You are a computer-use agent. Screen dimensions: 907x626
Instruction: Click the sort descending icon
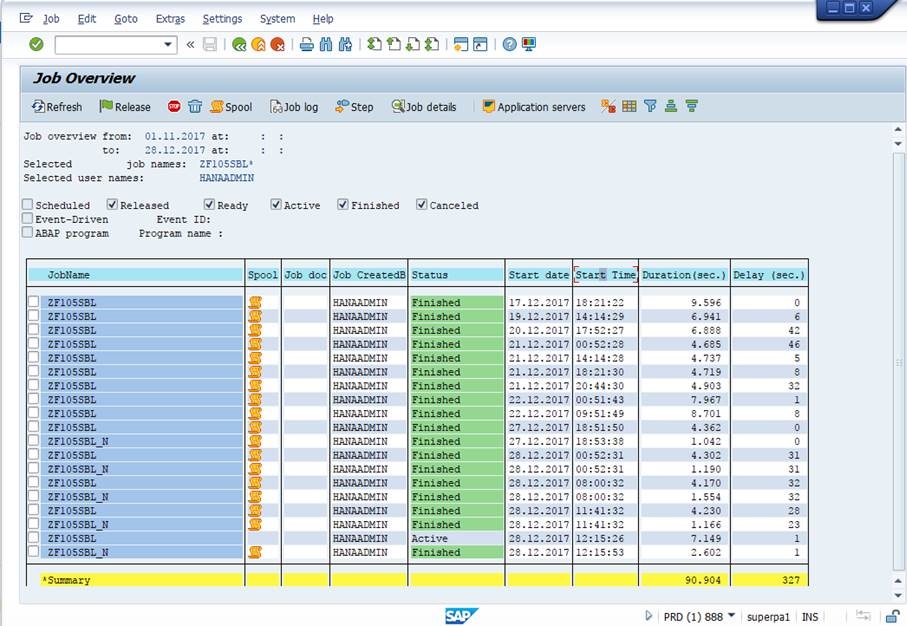click(691, 106)
